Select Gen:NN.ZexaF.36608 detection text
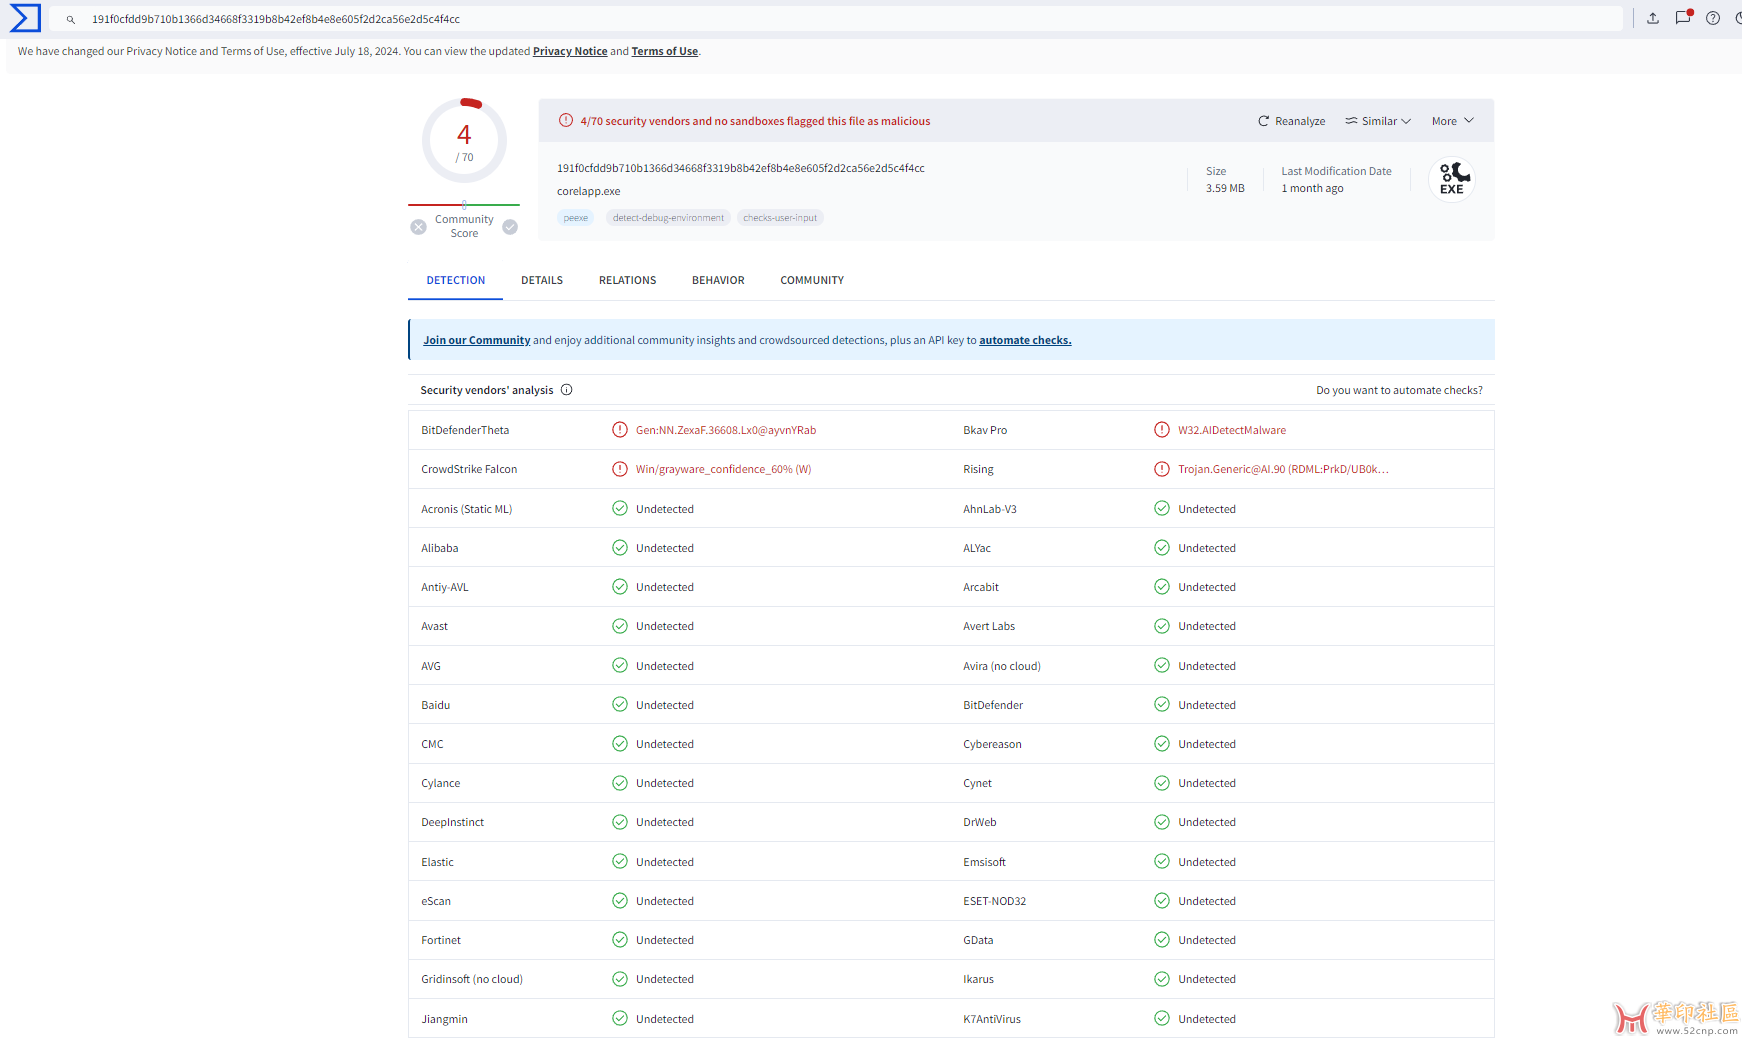The height and width of the screenshot is (1038, 1742). [x=726, y=430]
